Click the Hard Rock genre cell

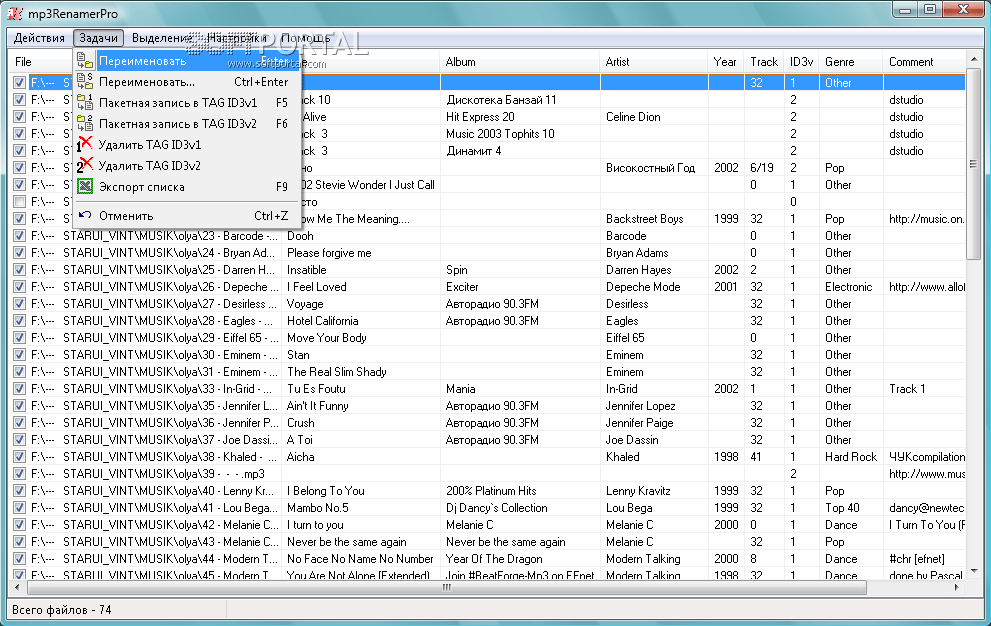851,457
